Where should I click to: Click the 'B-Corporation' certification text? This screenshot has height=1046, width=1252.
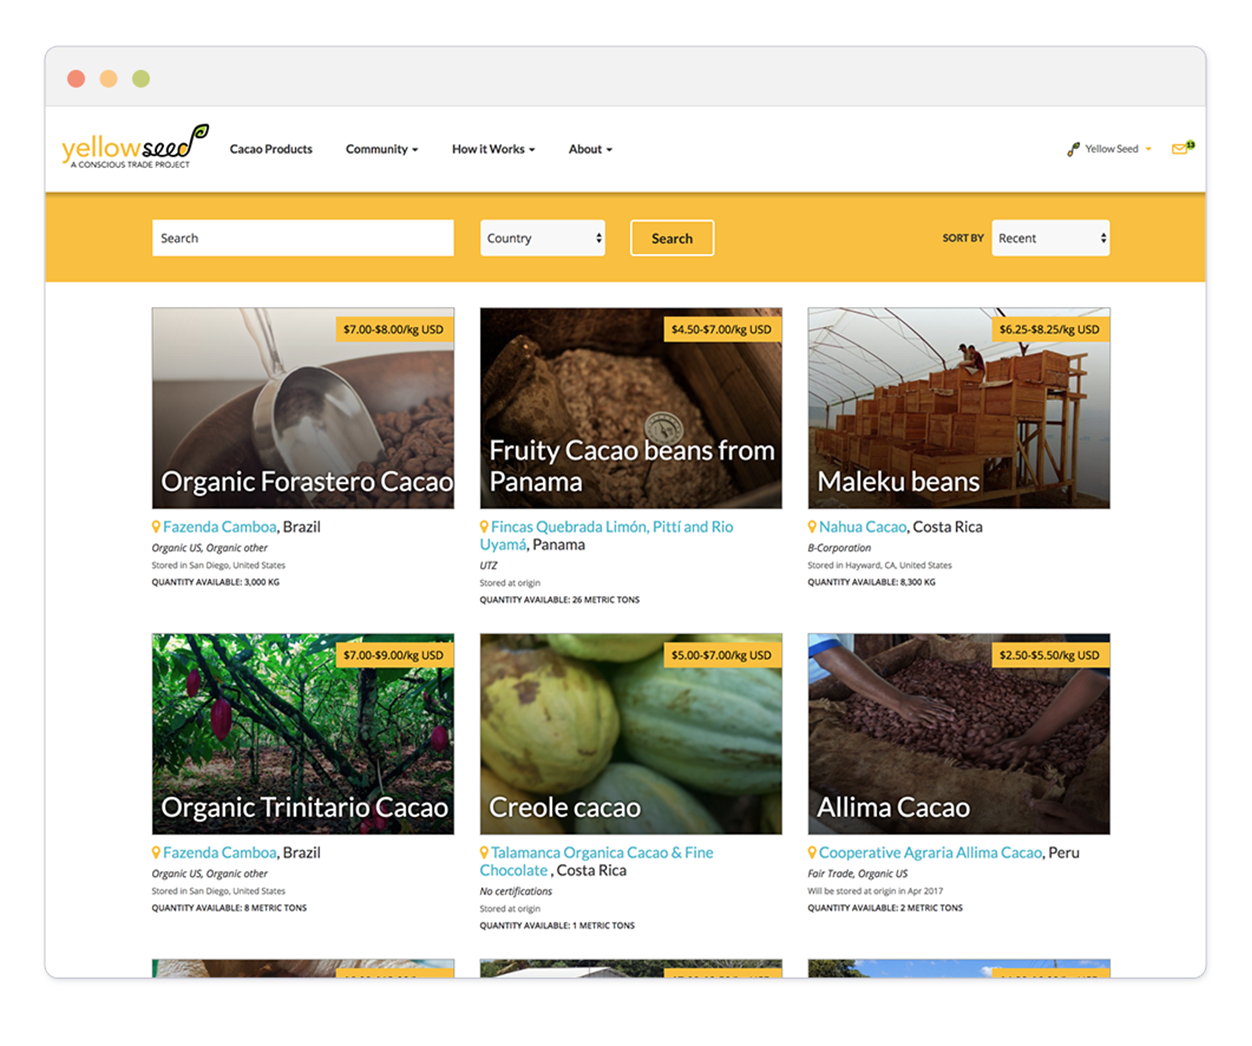tap(839, 548)
